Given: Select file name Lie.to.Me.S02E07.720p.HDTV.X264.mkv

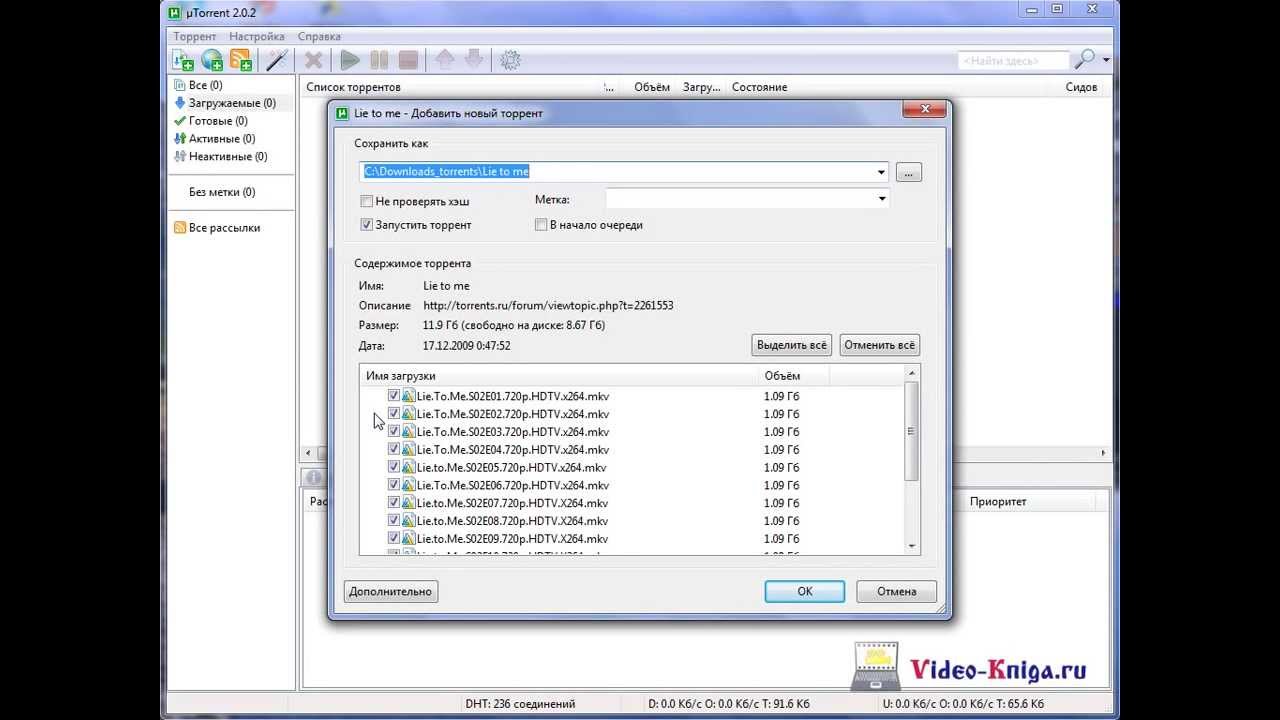Looking at the screenshot, I should pos(512,503).
